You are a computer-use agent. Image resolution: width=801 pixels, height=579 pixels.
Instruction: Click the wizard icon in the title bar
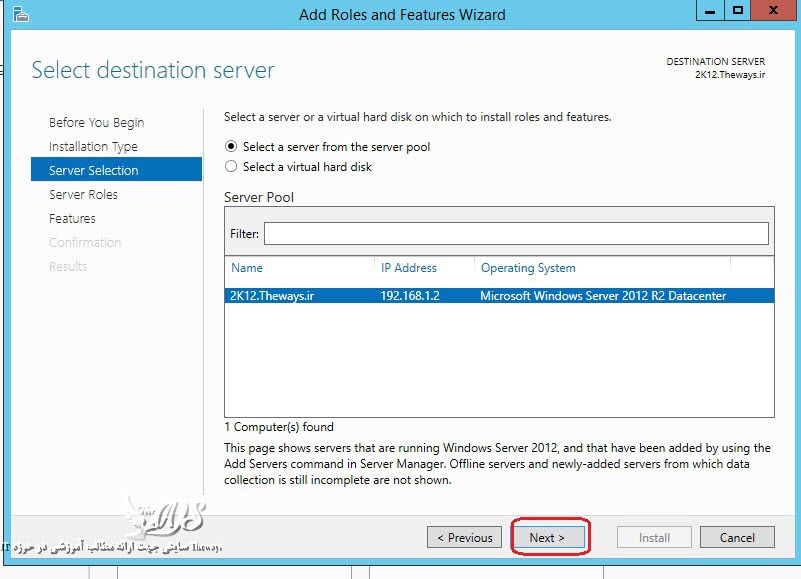20,14
